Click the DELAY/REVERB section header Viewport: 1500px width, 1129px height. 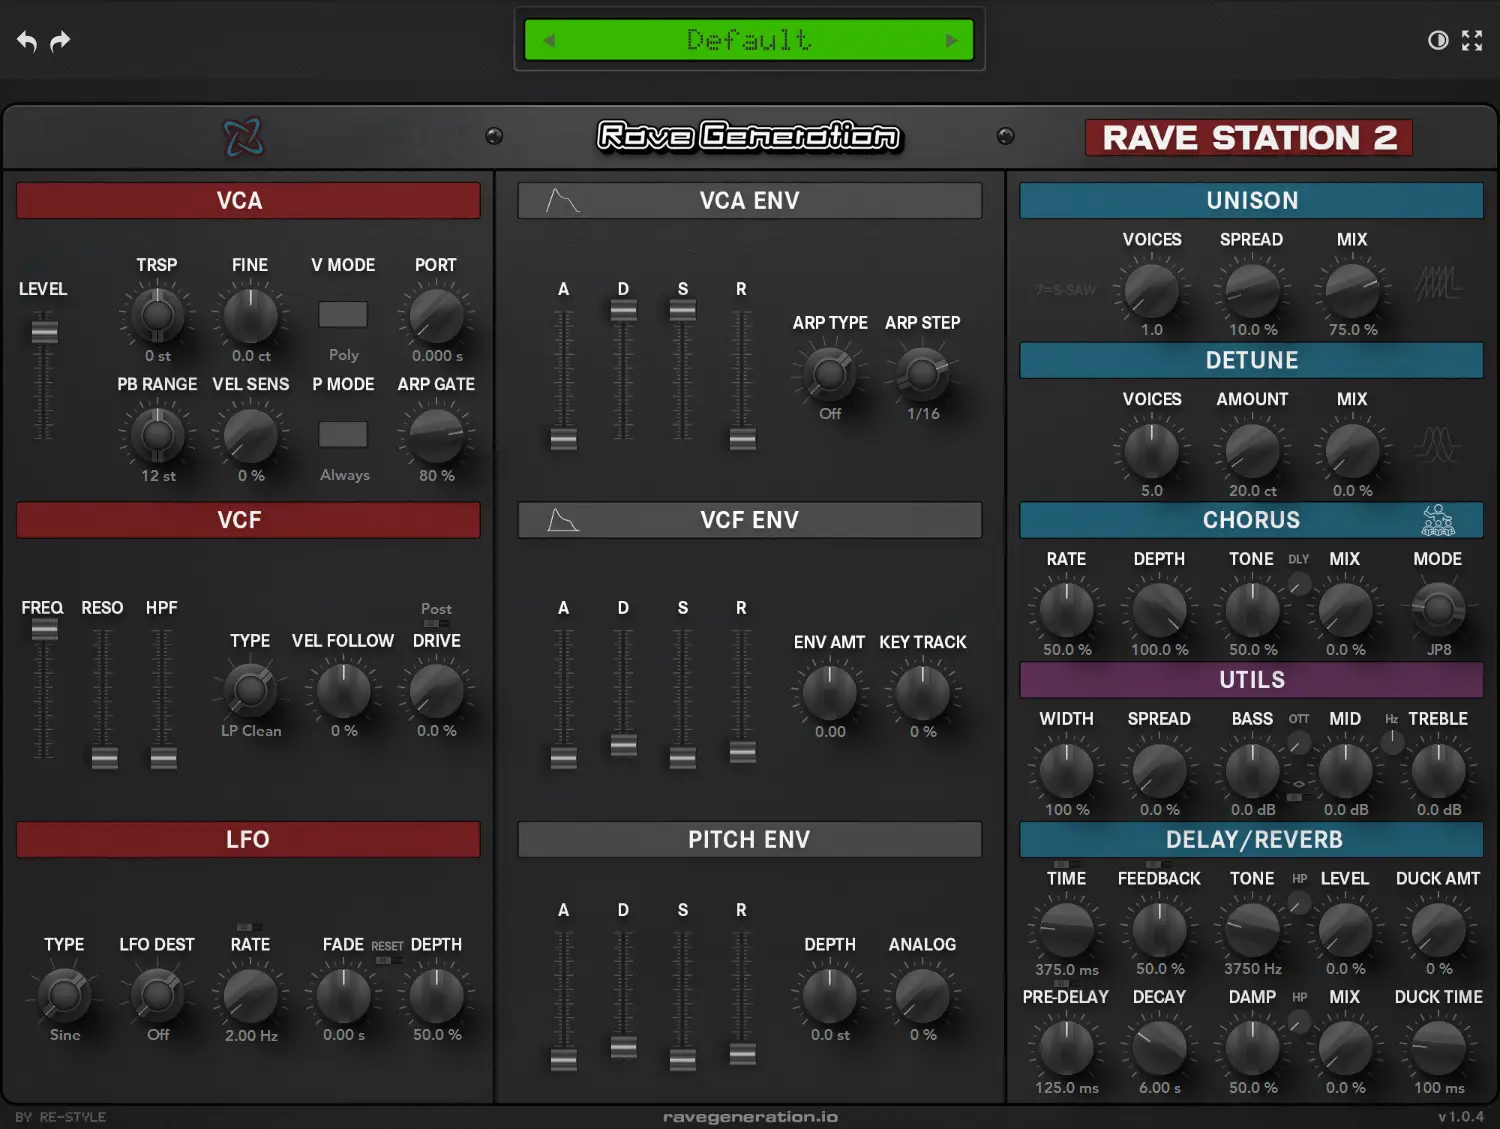coord(1251,839)
